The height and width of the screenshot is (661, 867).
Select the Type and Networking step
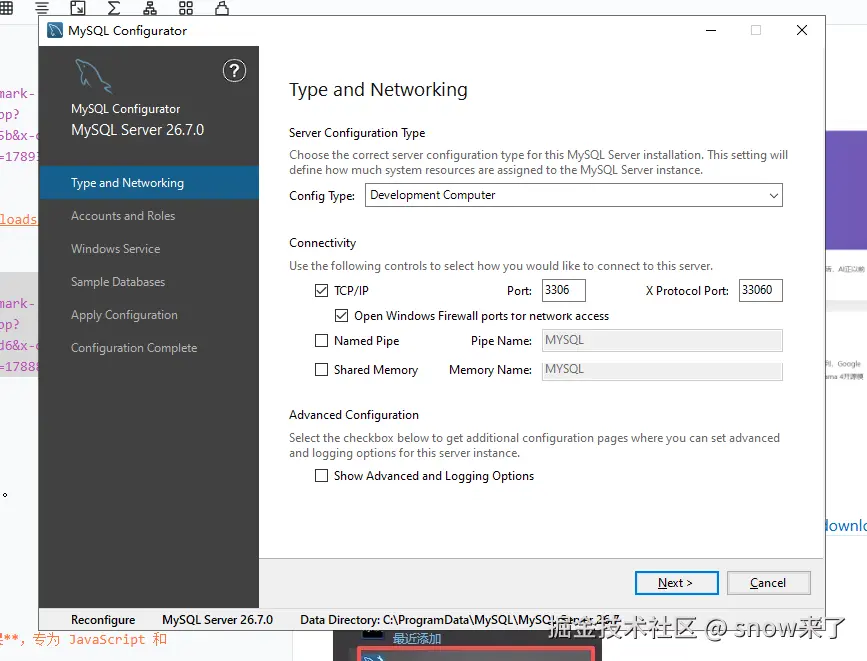click(149, 183)
